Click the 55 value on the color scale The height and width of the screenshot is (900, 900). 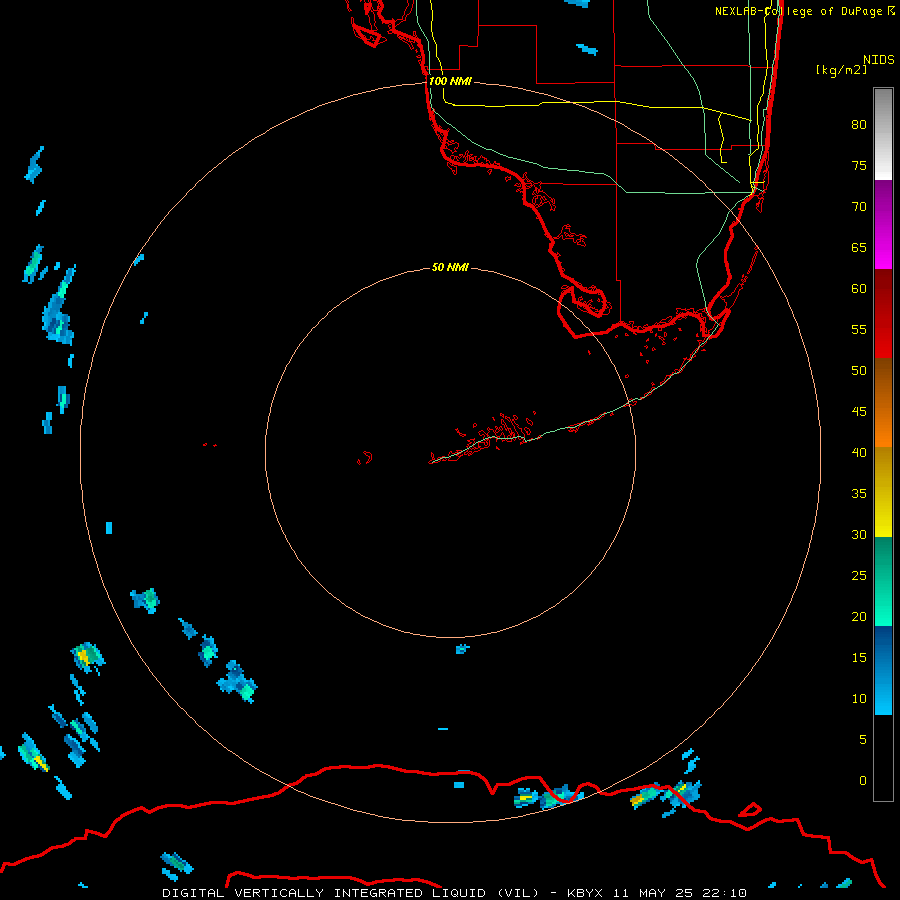click(x=859, y=329)
